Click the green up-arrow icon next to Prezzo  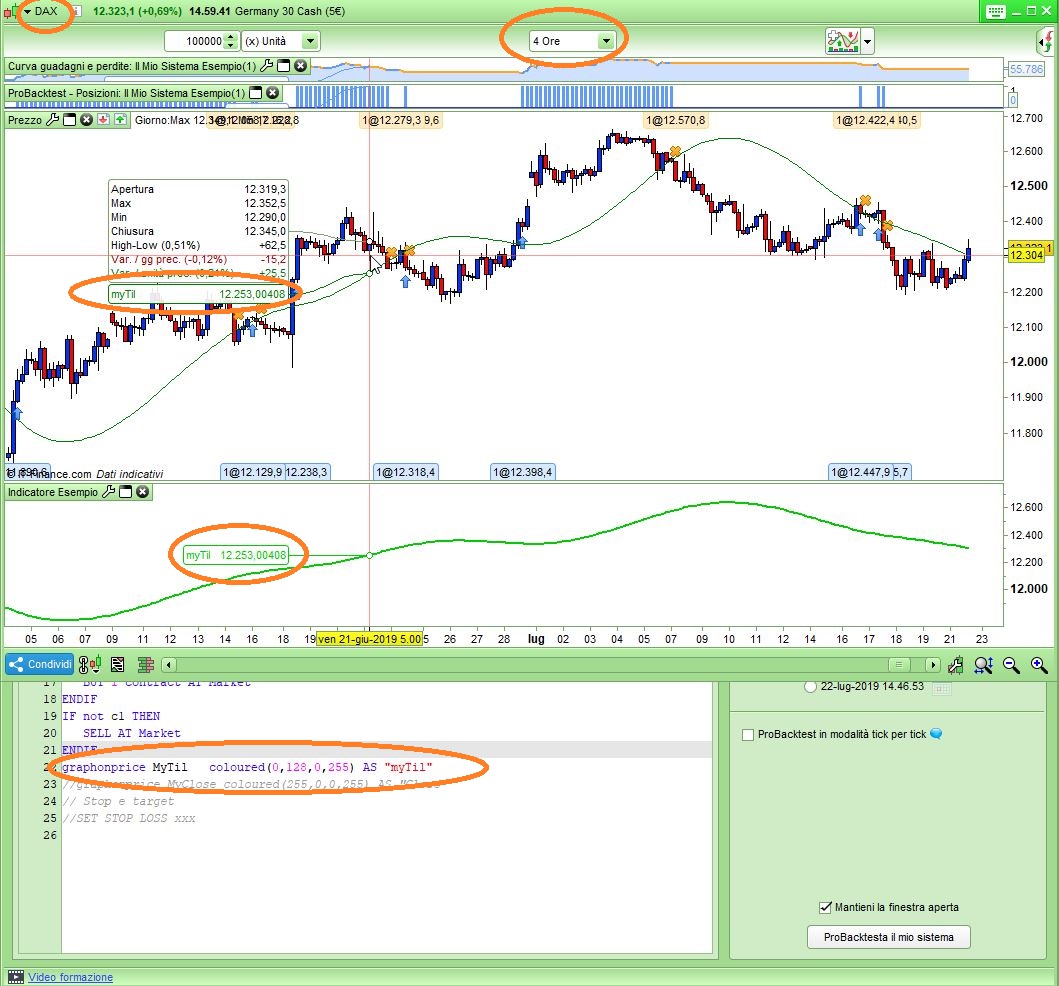point(120,120)
